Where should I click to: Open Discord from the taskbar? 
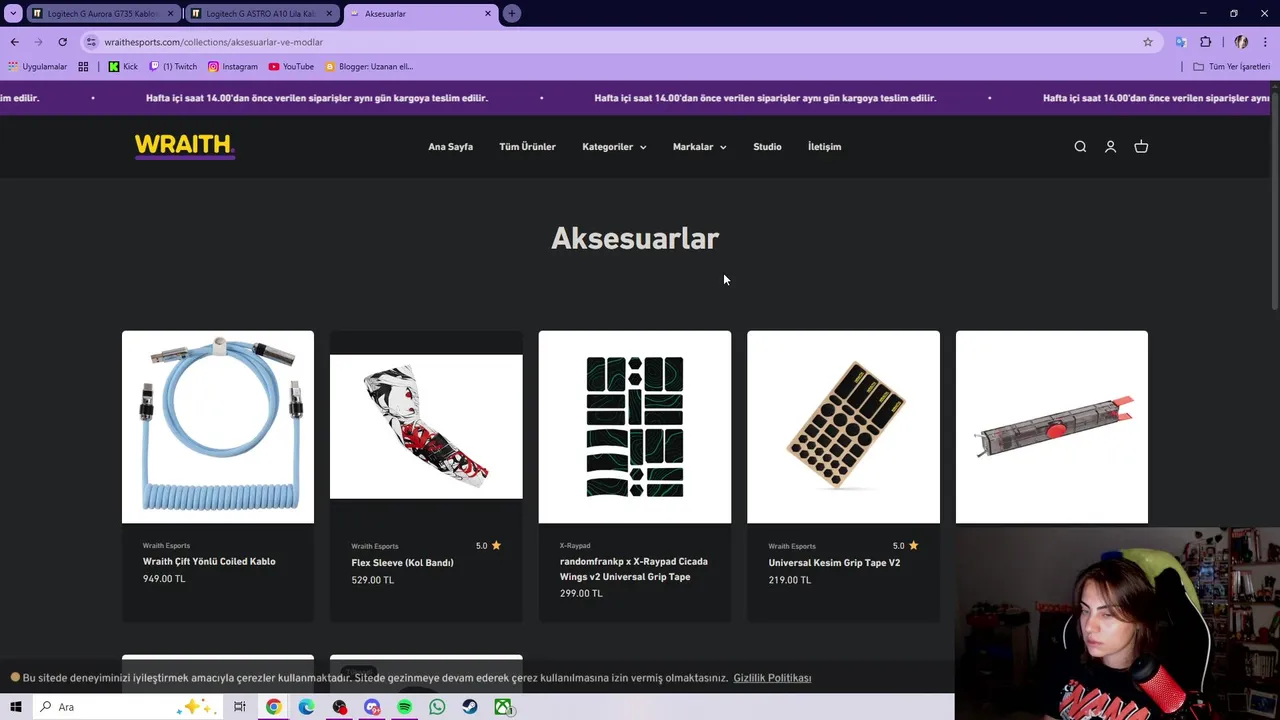point(372,707)
